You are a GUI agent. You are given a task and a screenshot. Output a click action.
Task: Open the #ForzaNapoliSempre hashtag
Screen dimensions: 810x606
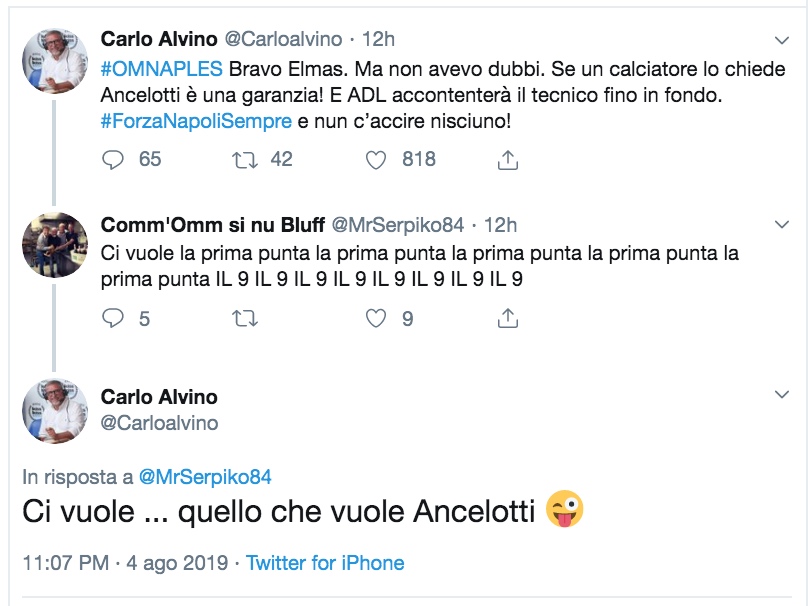pos(196,122)
